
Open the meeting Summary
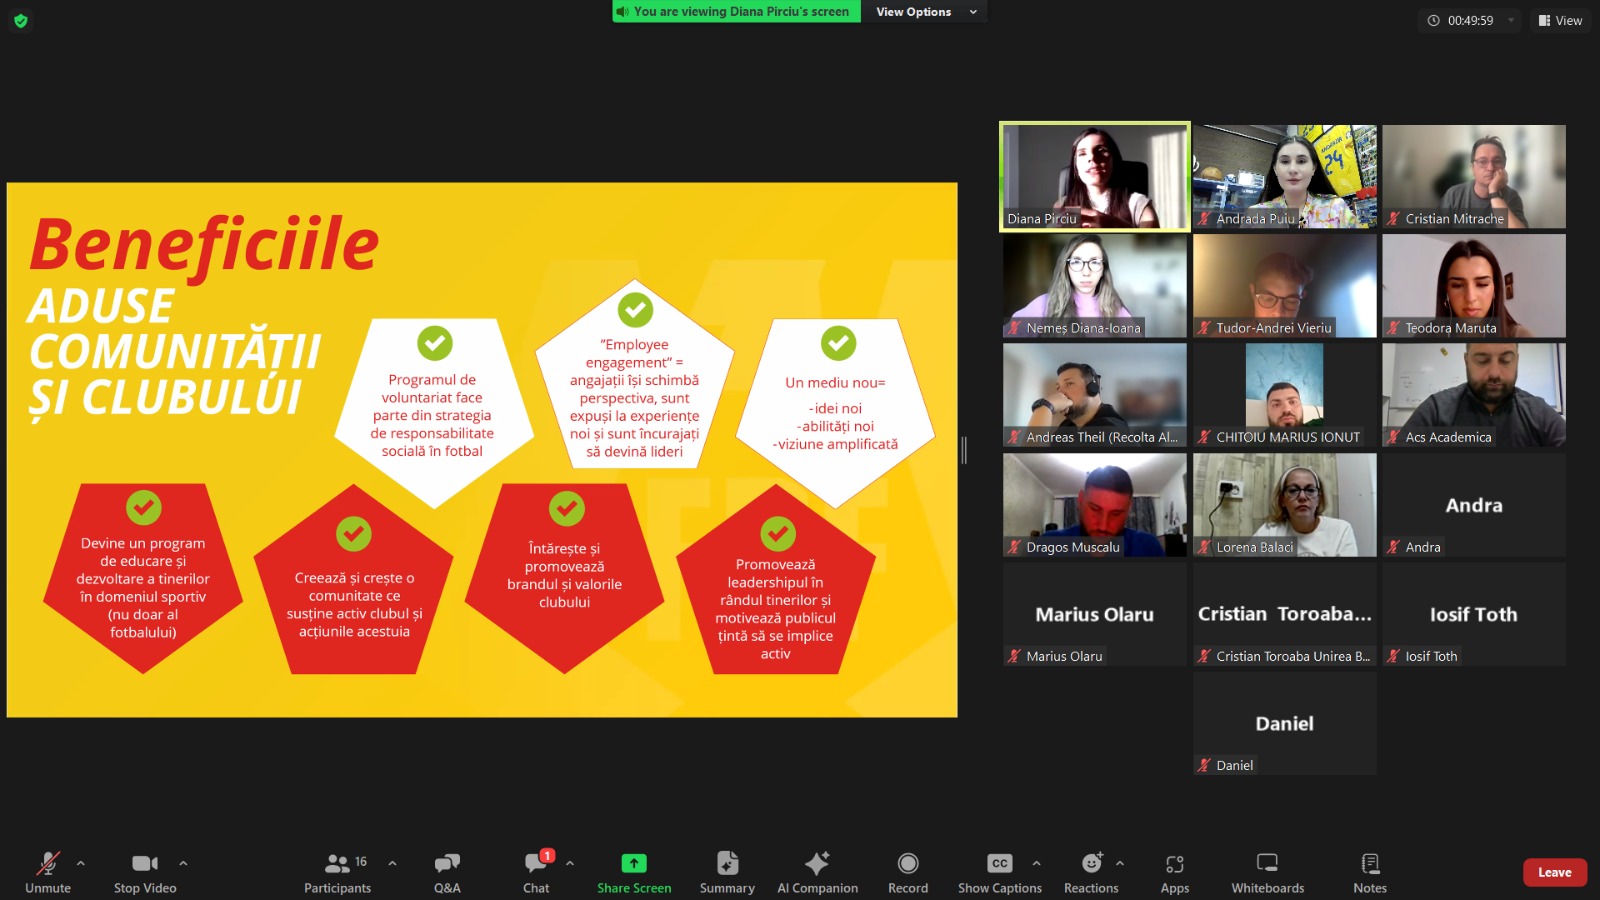click(x=727, y=871)
